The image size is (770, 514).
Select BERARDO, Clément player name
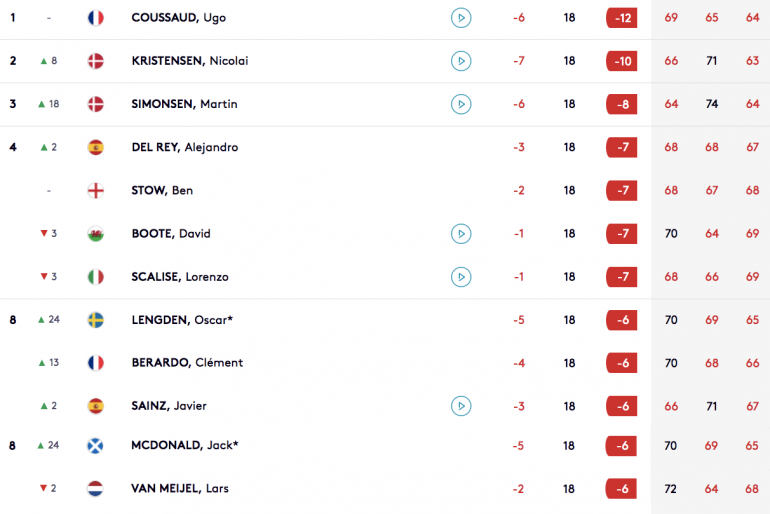187,363
